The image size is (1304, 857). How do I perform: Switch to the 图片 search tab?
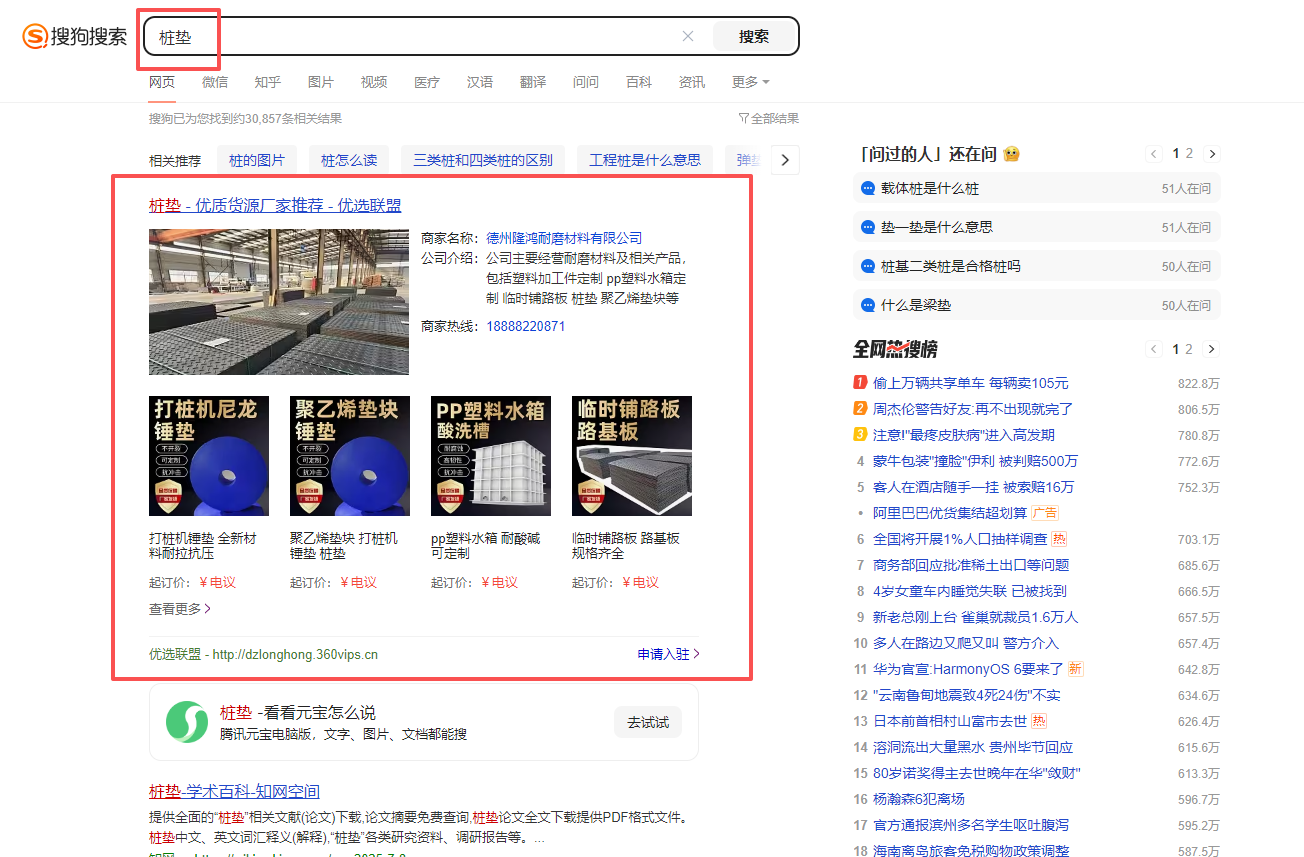coord(321,82)
